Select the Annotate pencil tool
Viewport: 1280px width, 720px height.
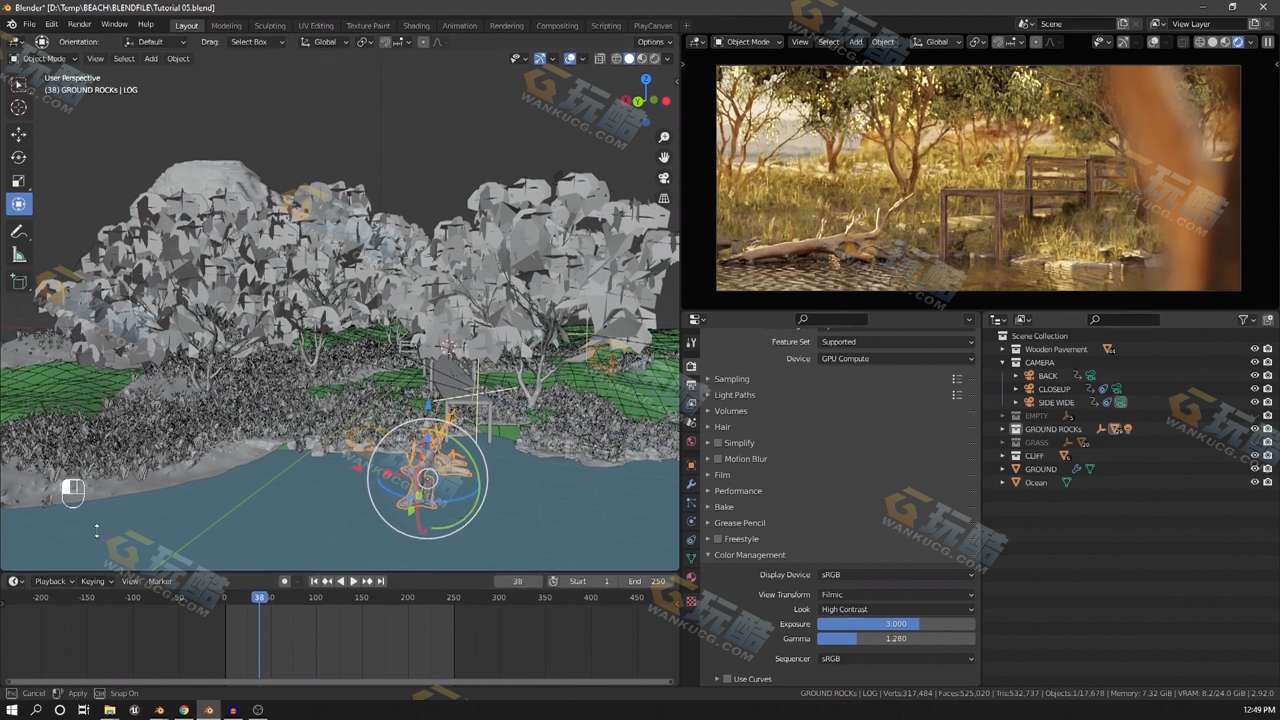(x=19, y=231)
